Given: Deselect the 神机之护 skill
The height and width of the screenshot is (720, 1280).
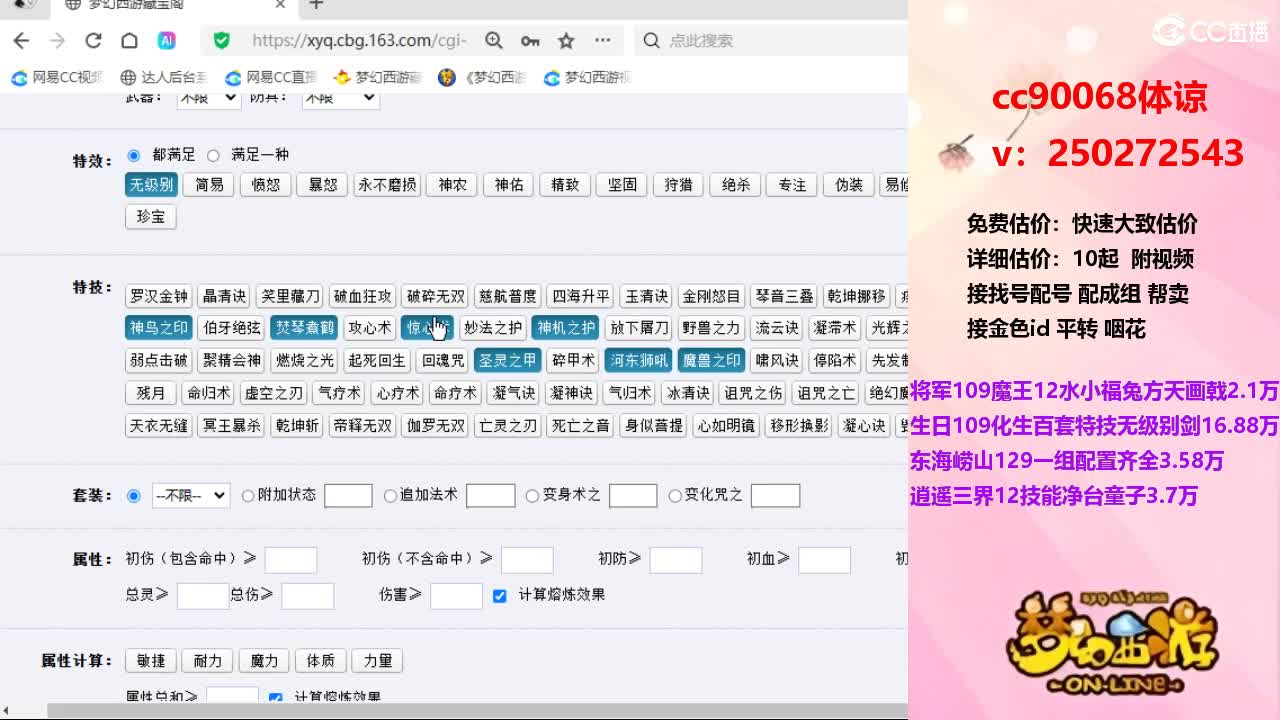Looking at the screenshot, I should click(x=566, y=328).
